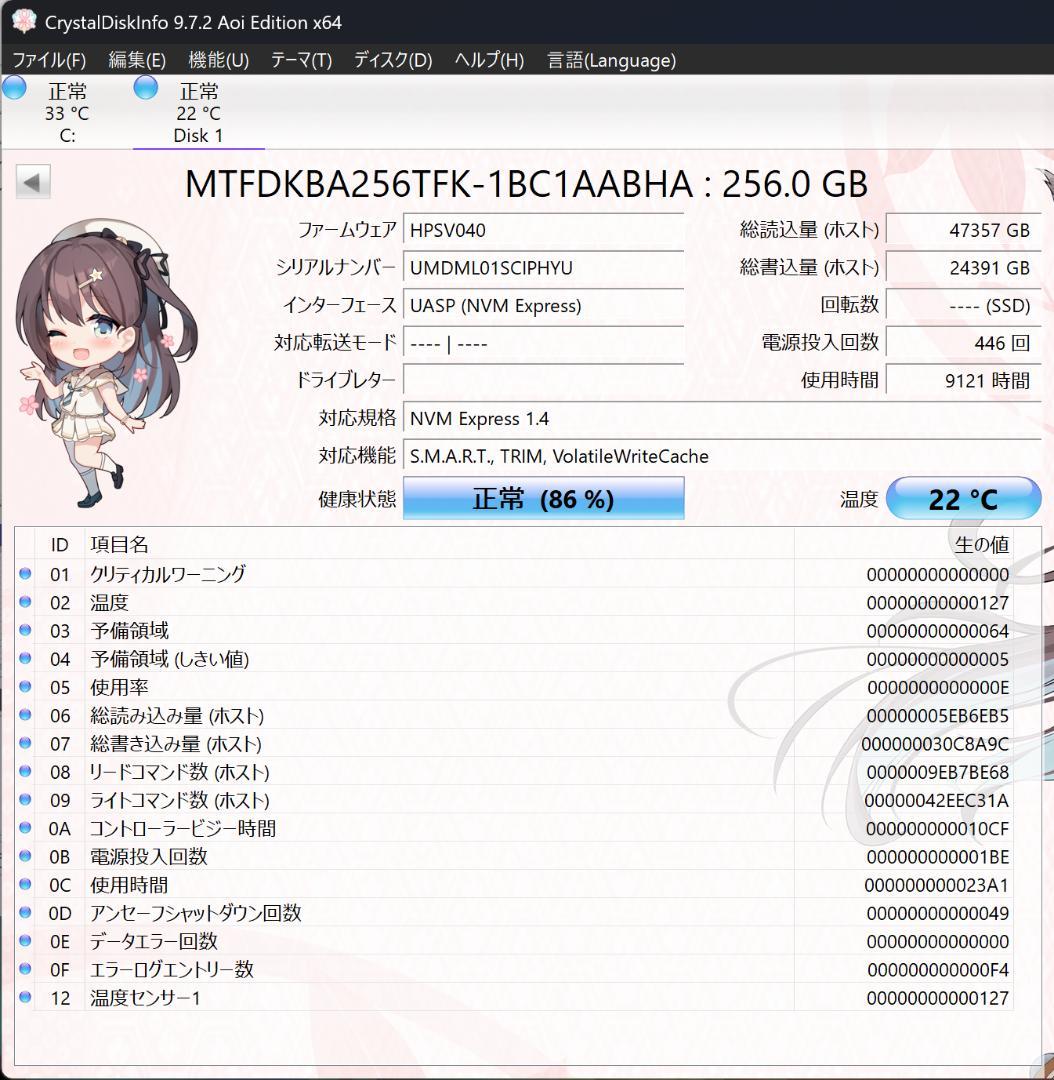Select the 使用率 attribute name

119,687
